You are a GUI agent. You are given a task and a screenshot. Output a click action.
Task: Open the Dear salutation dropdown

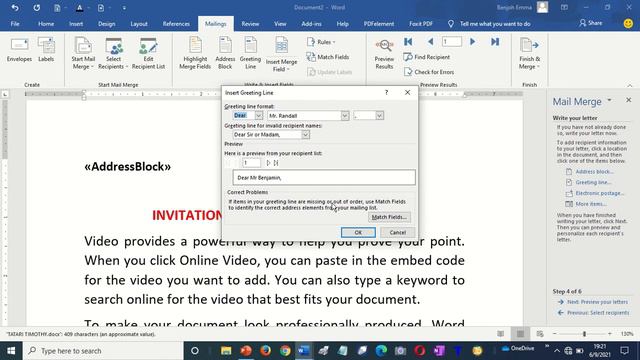(258, 116)
